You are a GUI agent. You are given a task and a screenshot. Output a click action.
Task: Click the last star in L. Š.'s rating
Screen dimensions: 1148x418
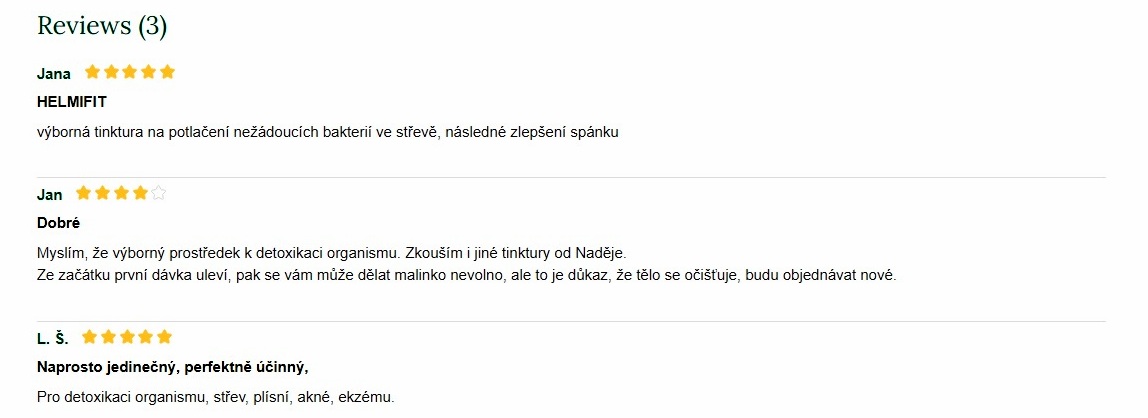coord(164,337)
